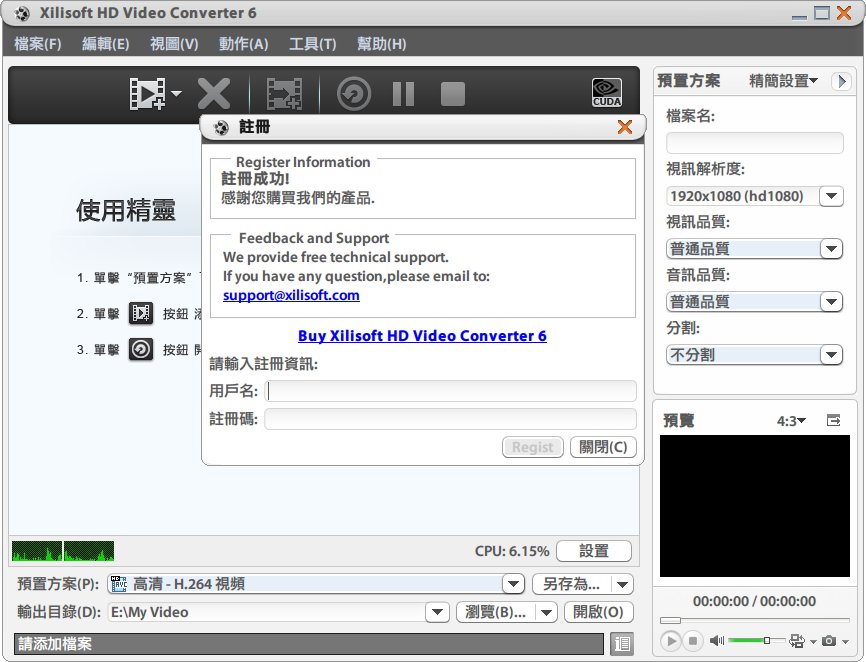Click the 另存為... button
The image size is (866, 662).
(x=571, y=584)
